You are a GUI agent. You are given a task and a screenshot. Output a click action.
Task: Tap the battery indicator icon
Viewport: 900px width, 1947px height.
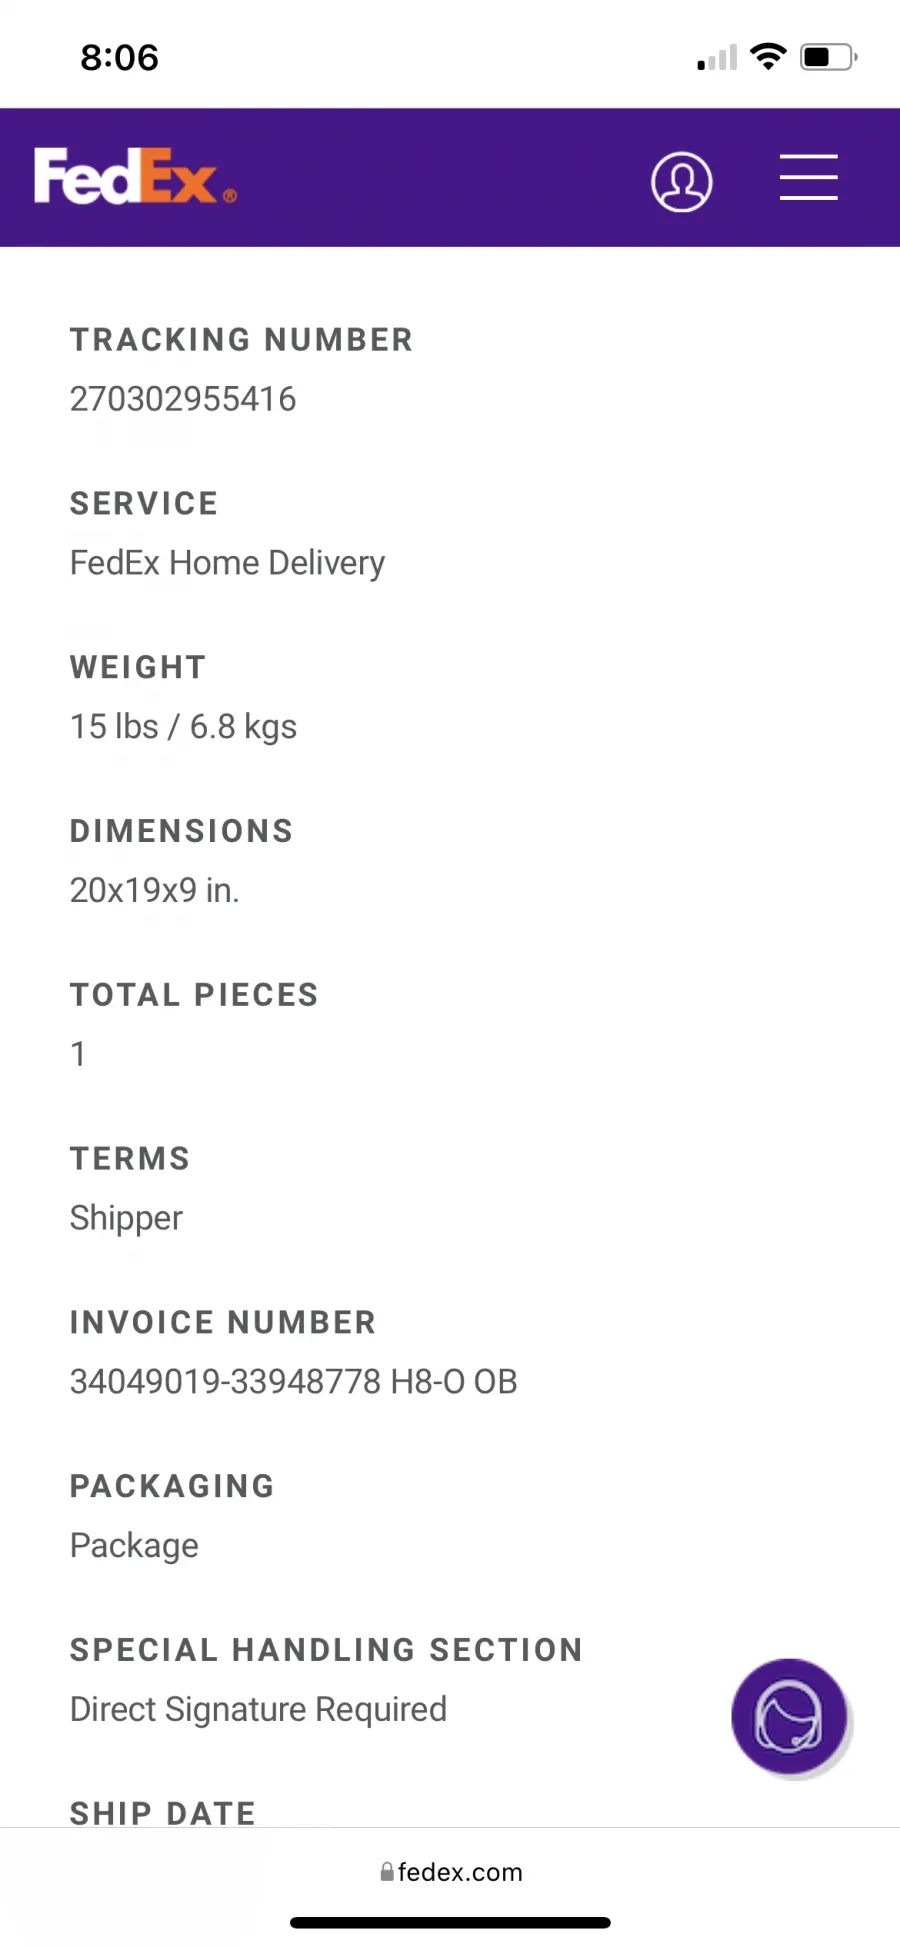[x=829, y=57]
